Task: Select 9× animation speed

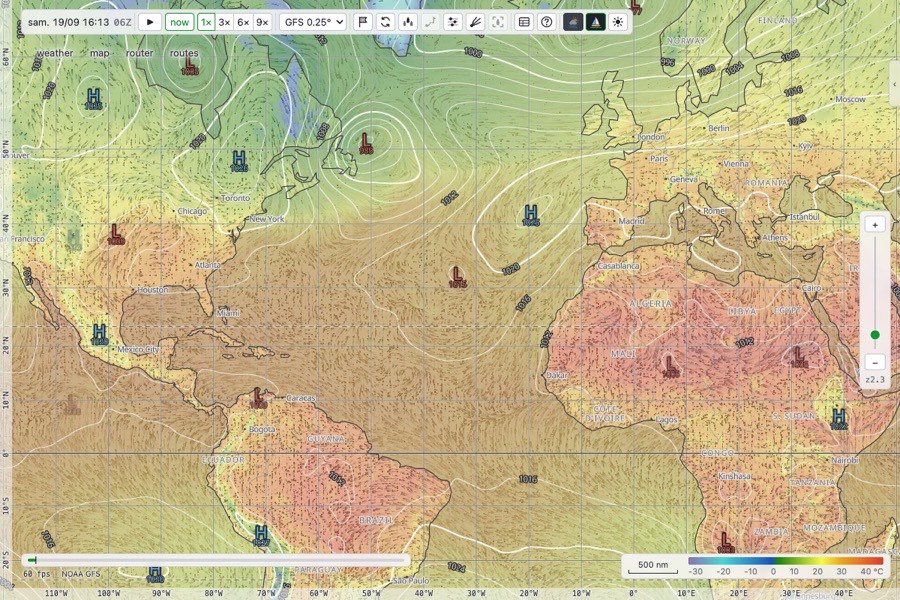Action: coord(262,22)
